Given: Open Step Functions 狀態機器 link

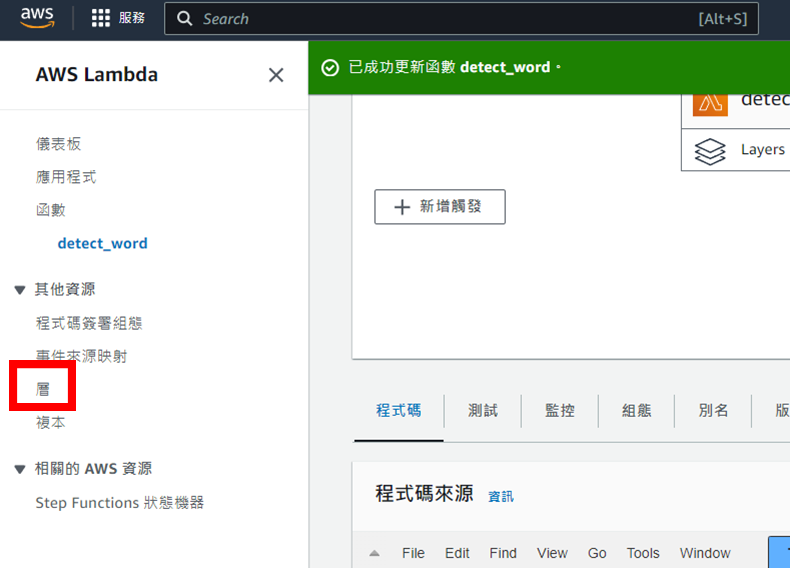Looking at the screenshot, I should pyautogui.click(x=120, y=502).
